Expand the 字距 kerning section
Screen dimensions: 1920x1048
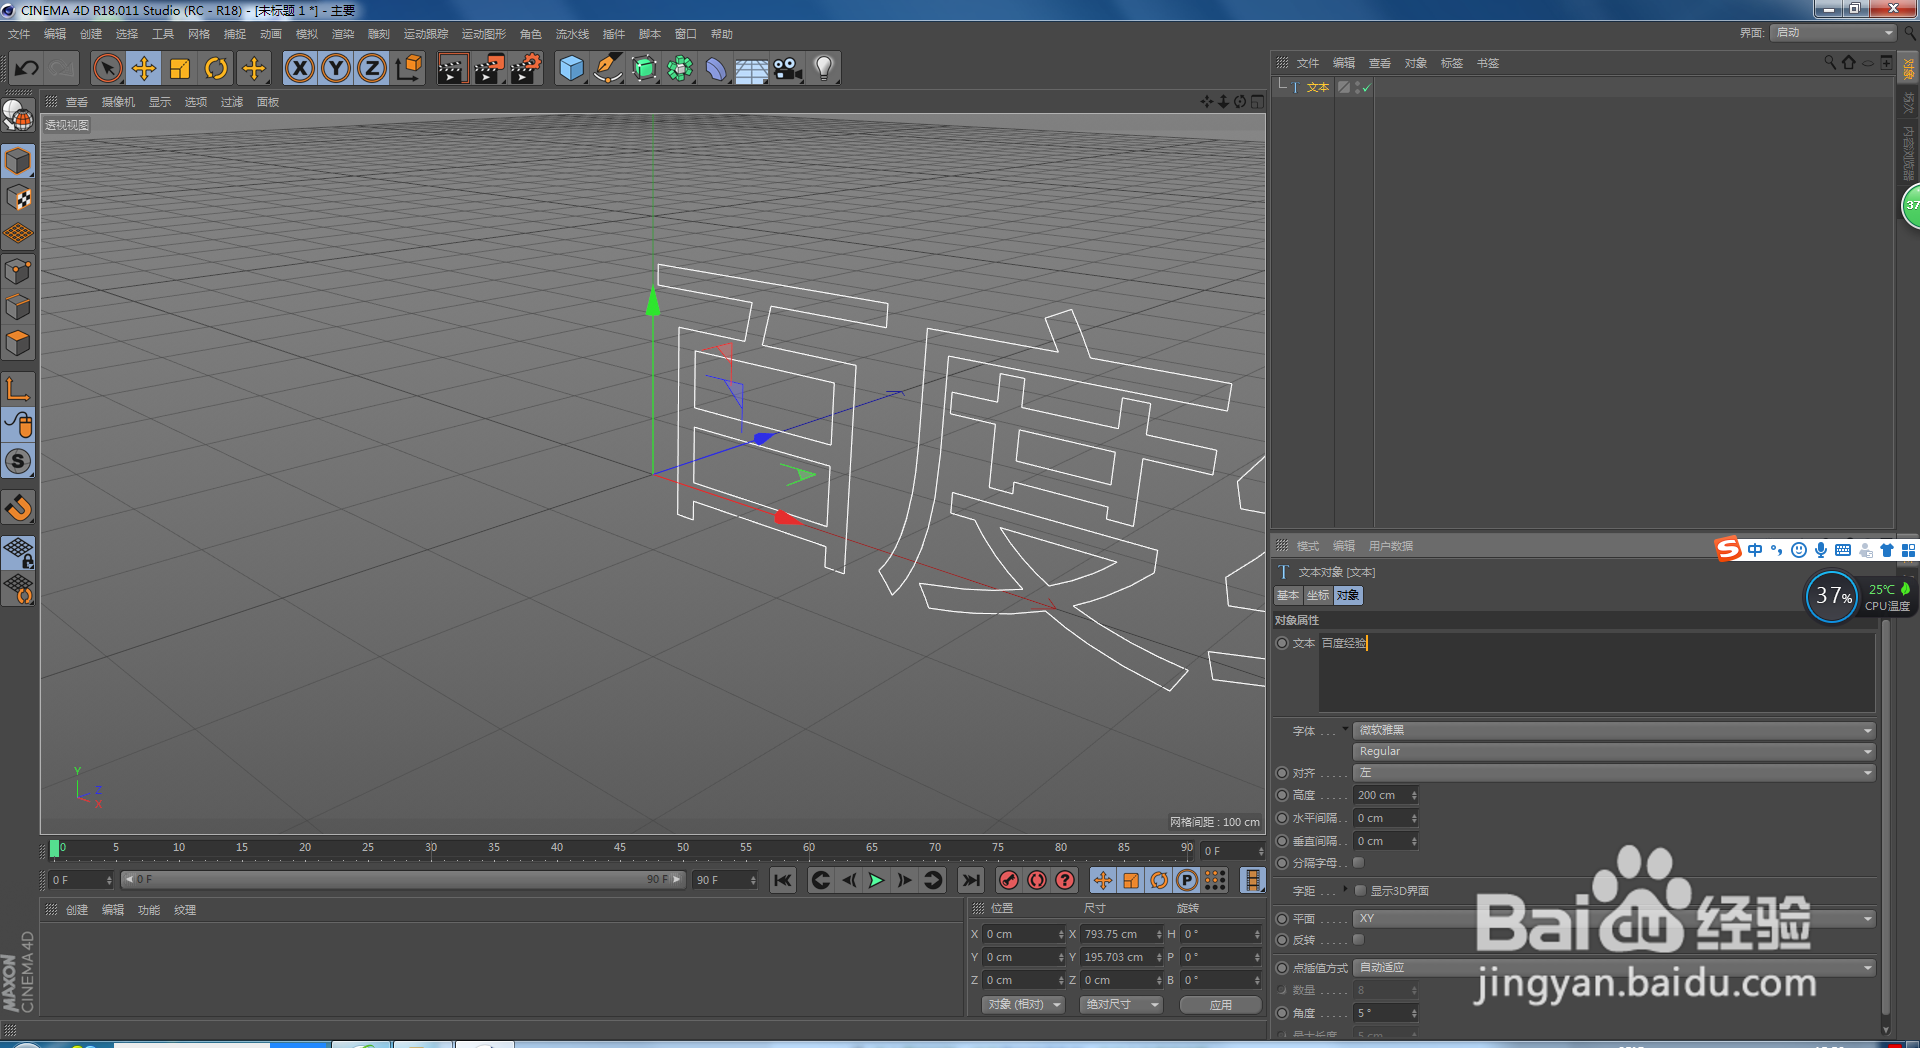tap(1345, 888)
